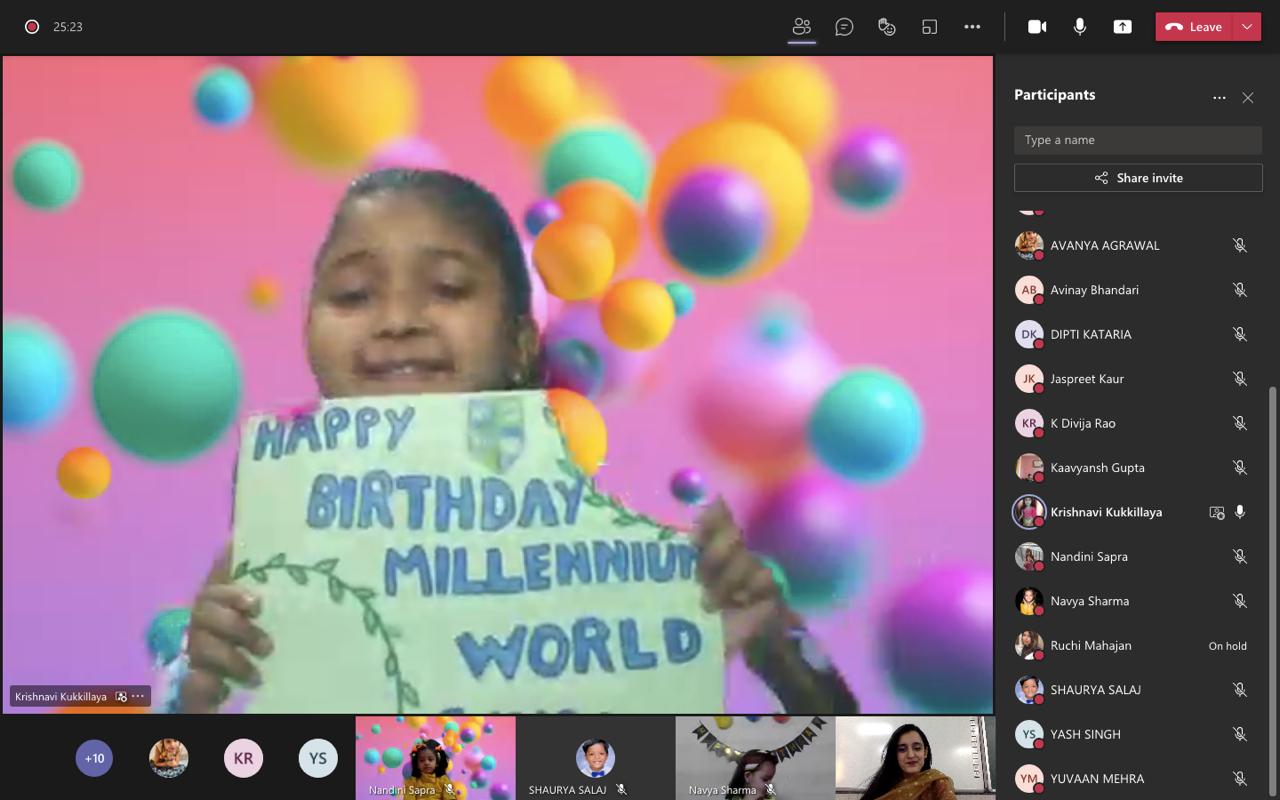Open More actions in meeting toolbar
The width and height of the screenshot is (1280, 800).
(x=972, y=27)
